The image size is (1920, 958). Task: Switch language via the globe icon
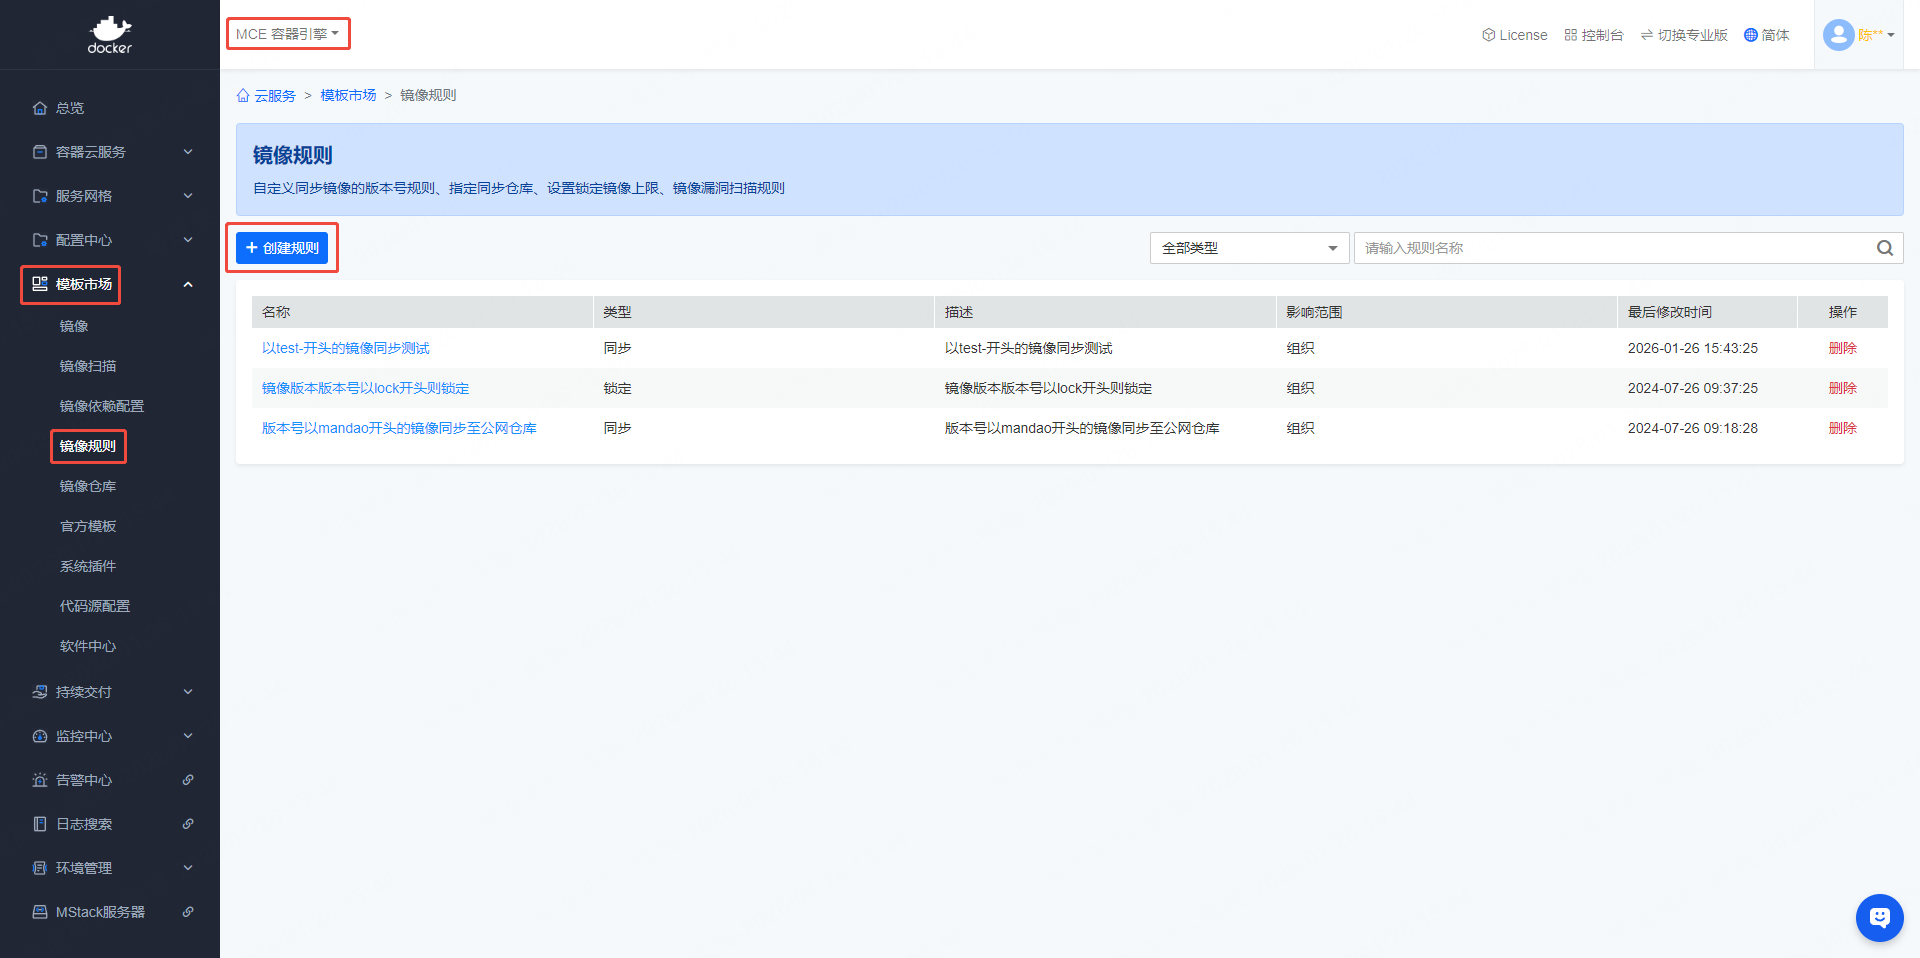(x=1750, y=35)
